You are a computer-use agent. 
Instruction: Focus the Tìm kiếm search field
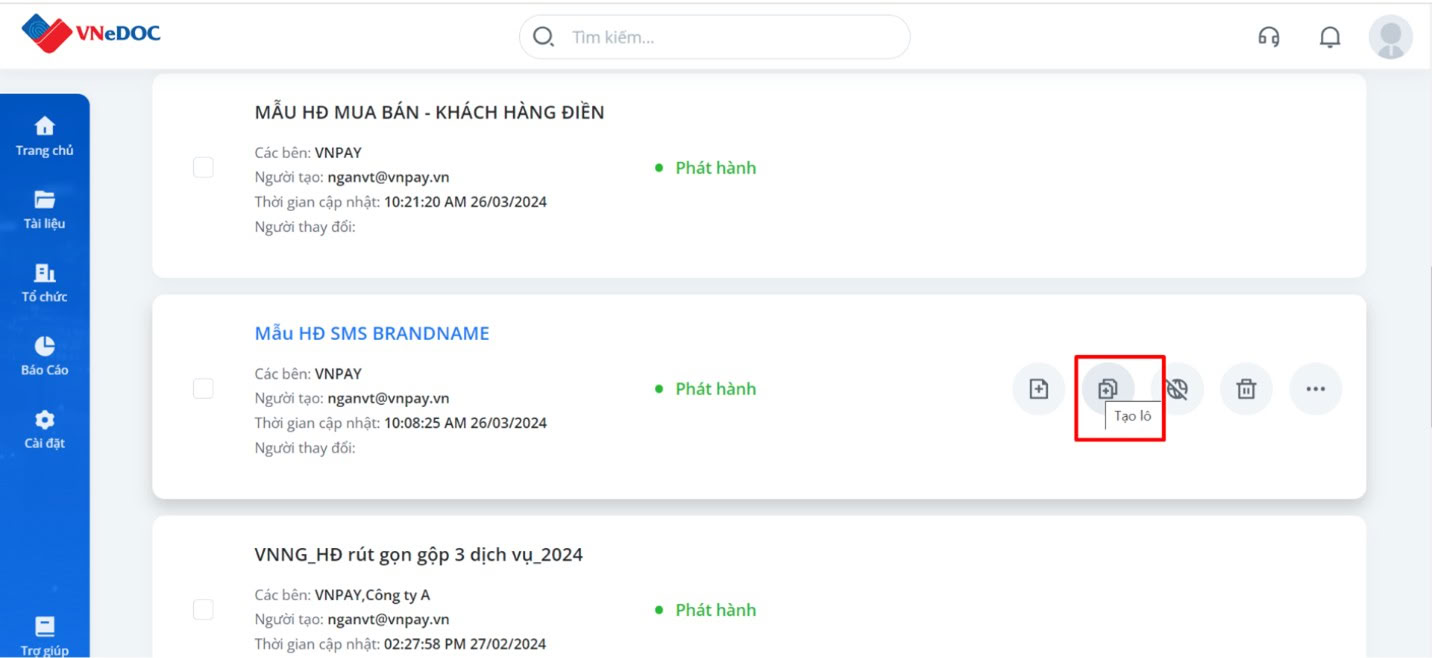coord(714,37)
